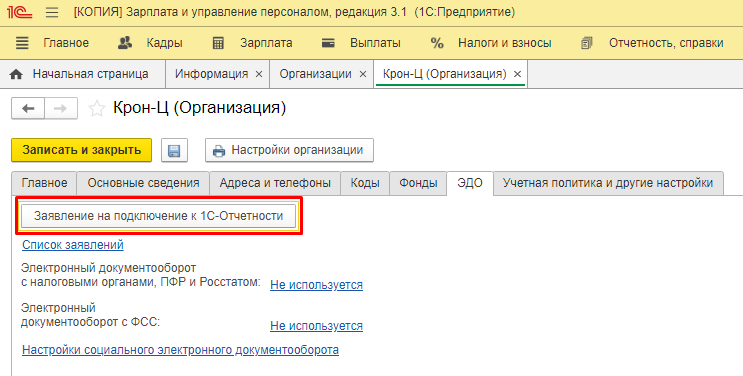Image resolution: width=743 pixels, height=376 pixels.
Task: Open the Адреса и телефоны tab
Action: [275, 183]
